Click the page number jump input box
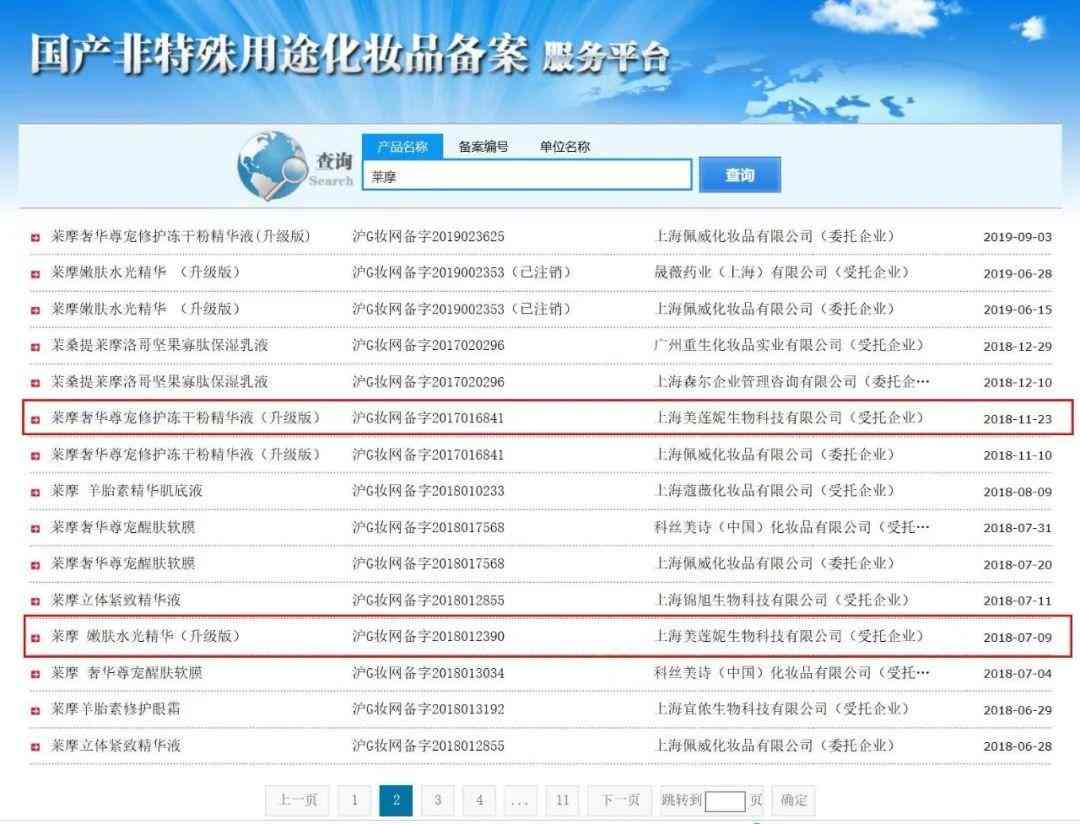The height and width of the screenshot is (824, 1080). [725, 801]
